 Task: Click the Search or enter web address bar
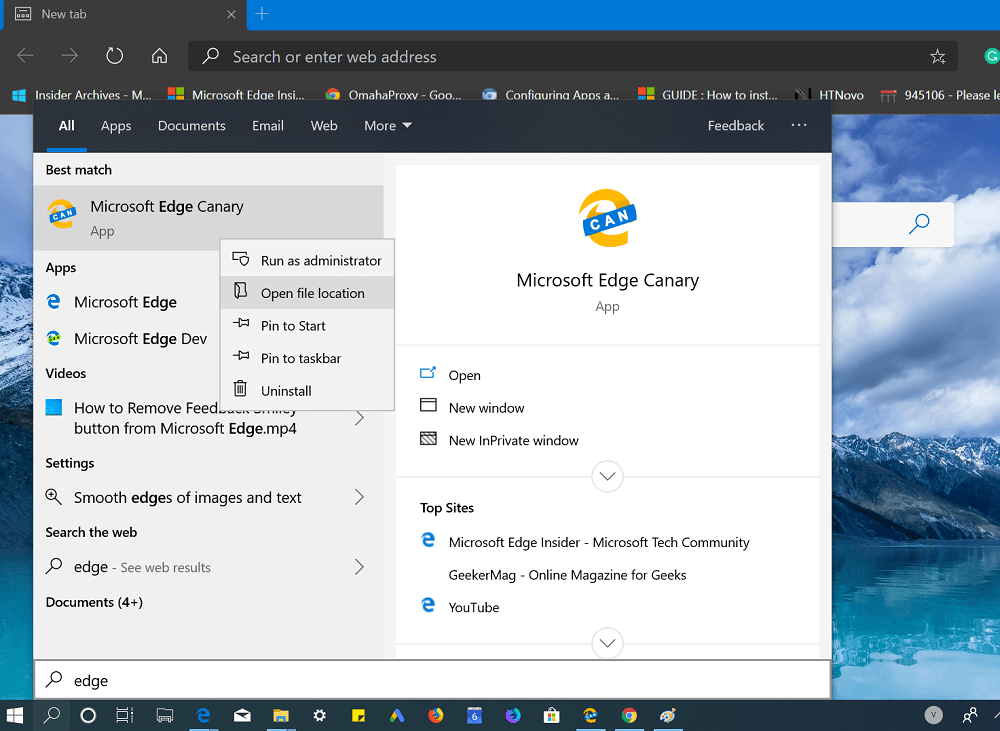(573, 57)
